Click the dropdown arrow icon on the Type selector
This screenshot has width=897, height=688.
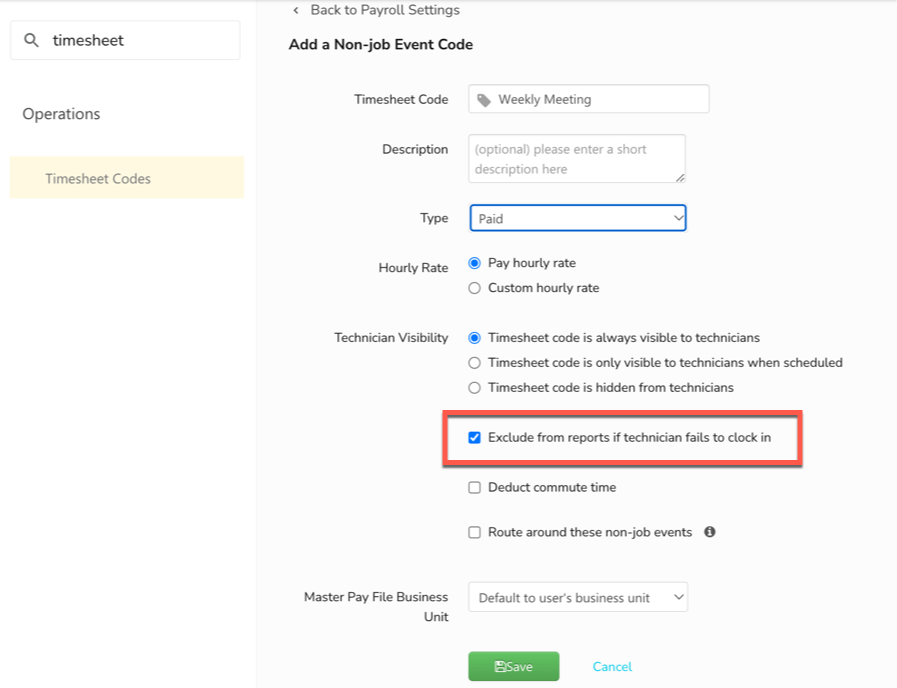679,218
